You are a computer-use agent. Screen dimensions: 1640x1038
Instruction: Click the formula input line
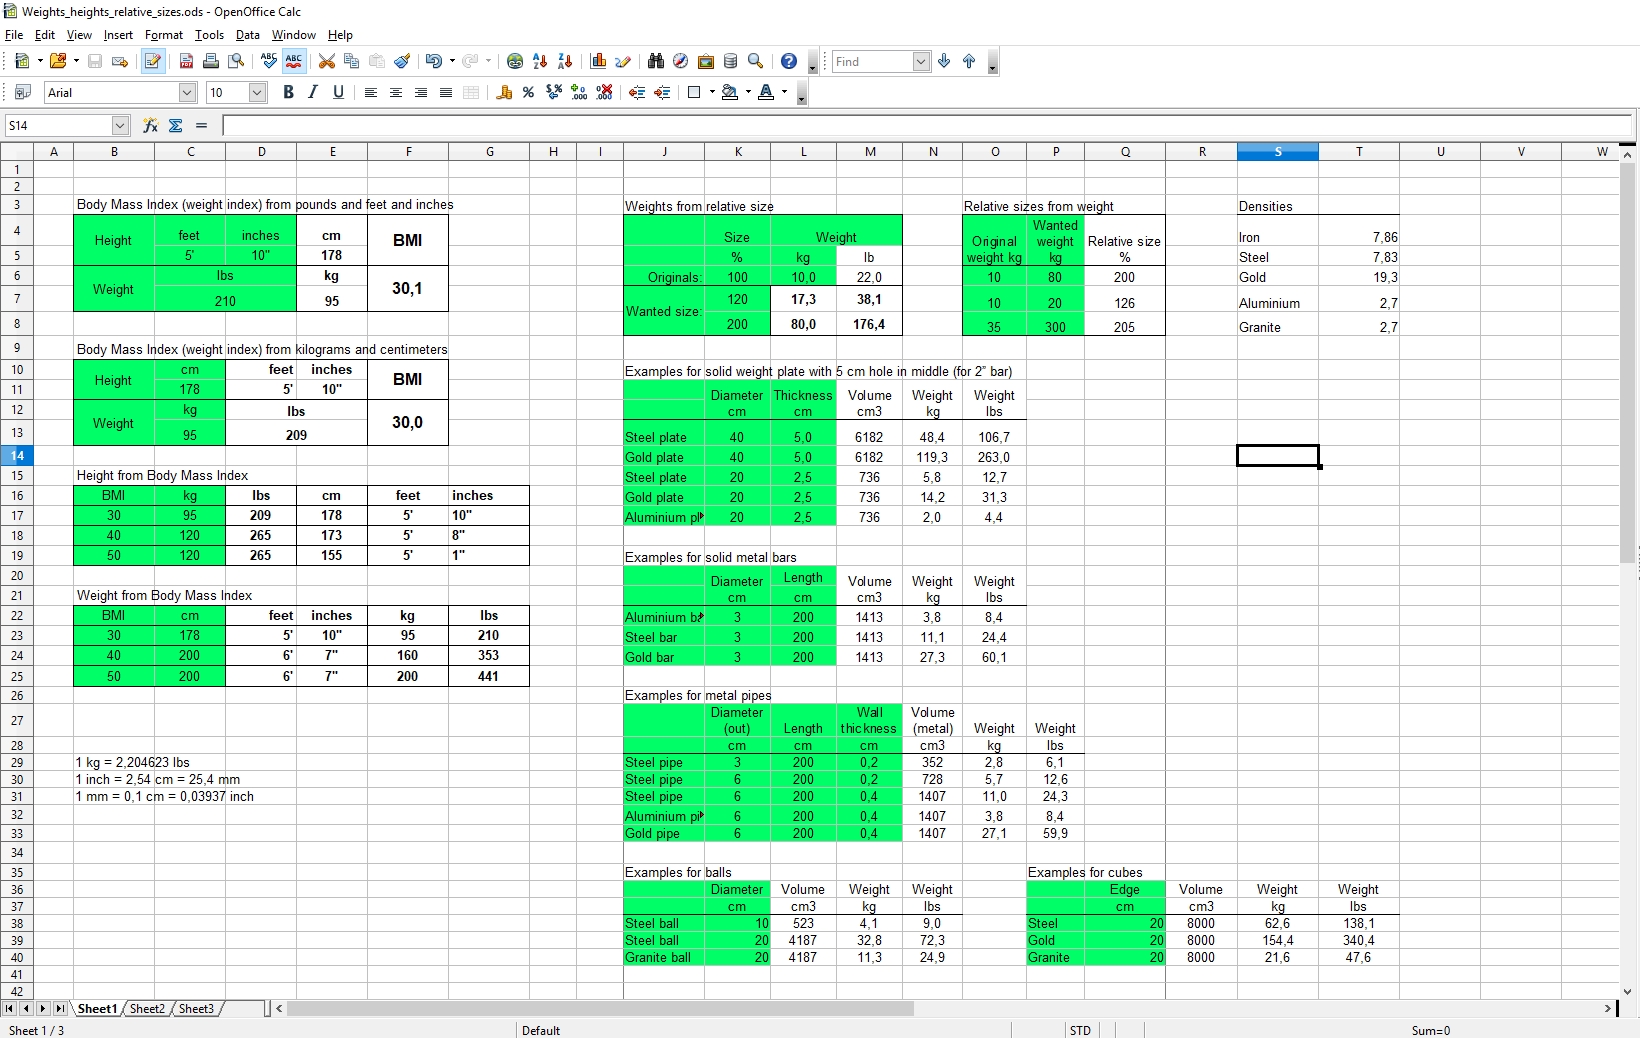(x=927, y=125)
